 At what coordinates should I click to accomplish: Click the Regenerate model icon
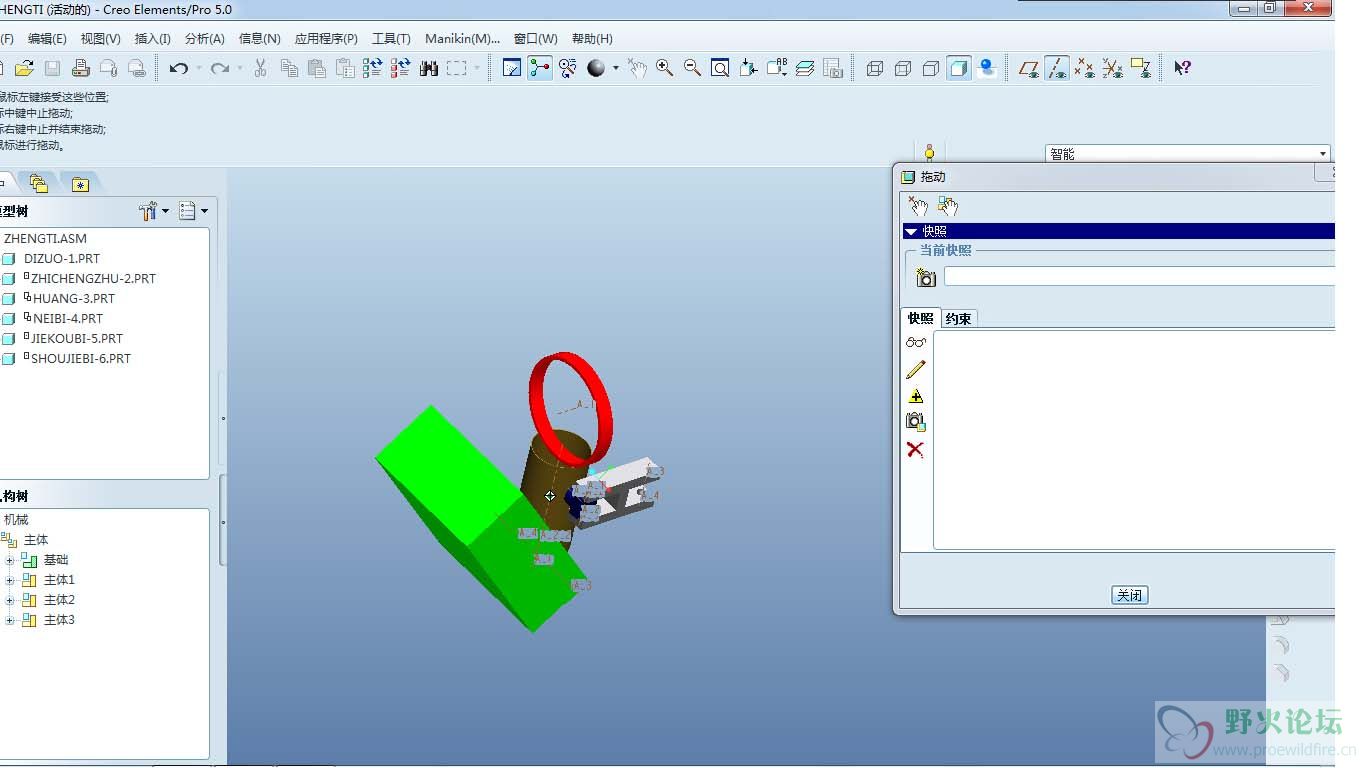click(373, 68)
